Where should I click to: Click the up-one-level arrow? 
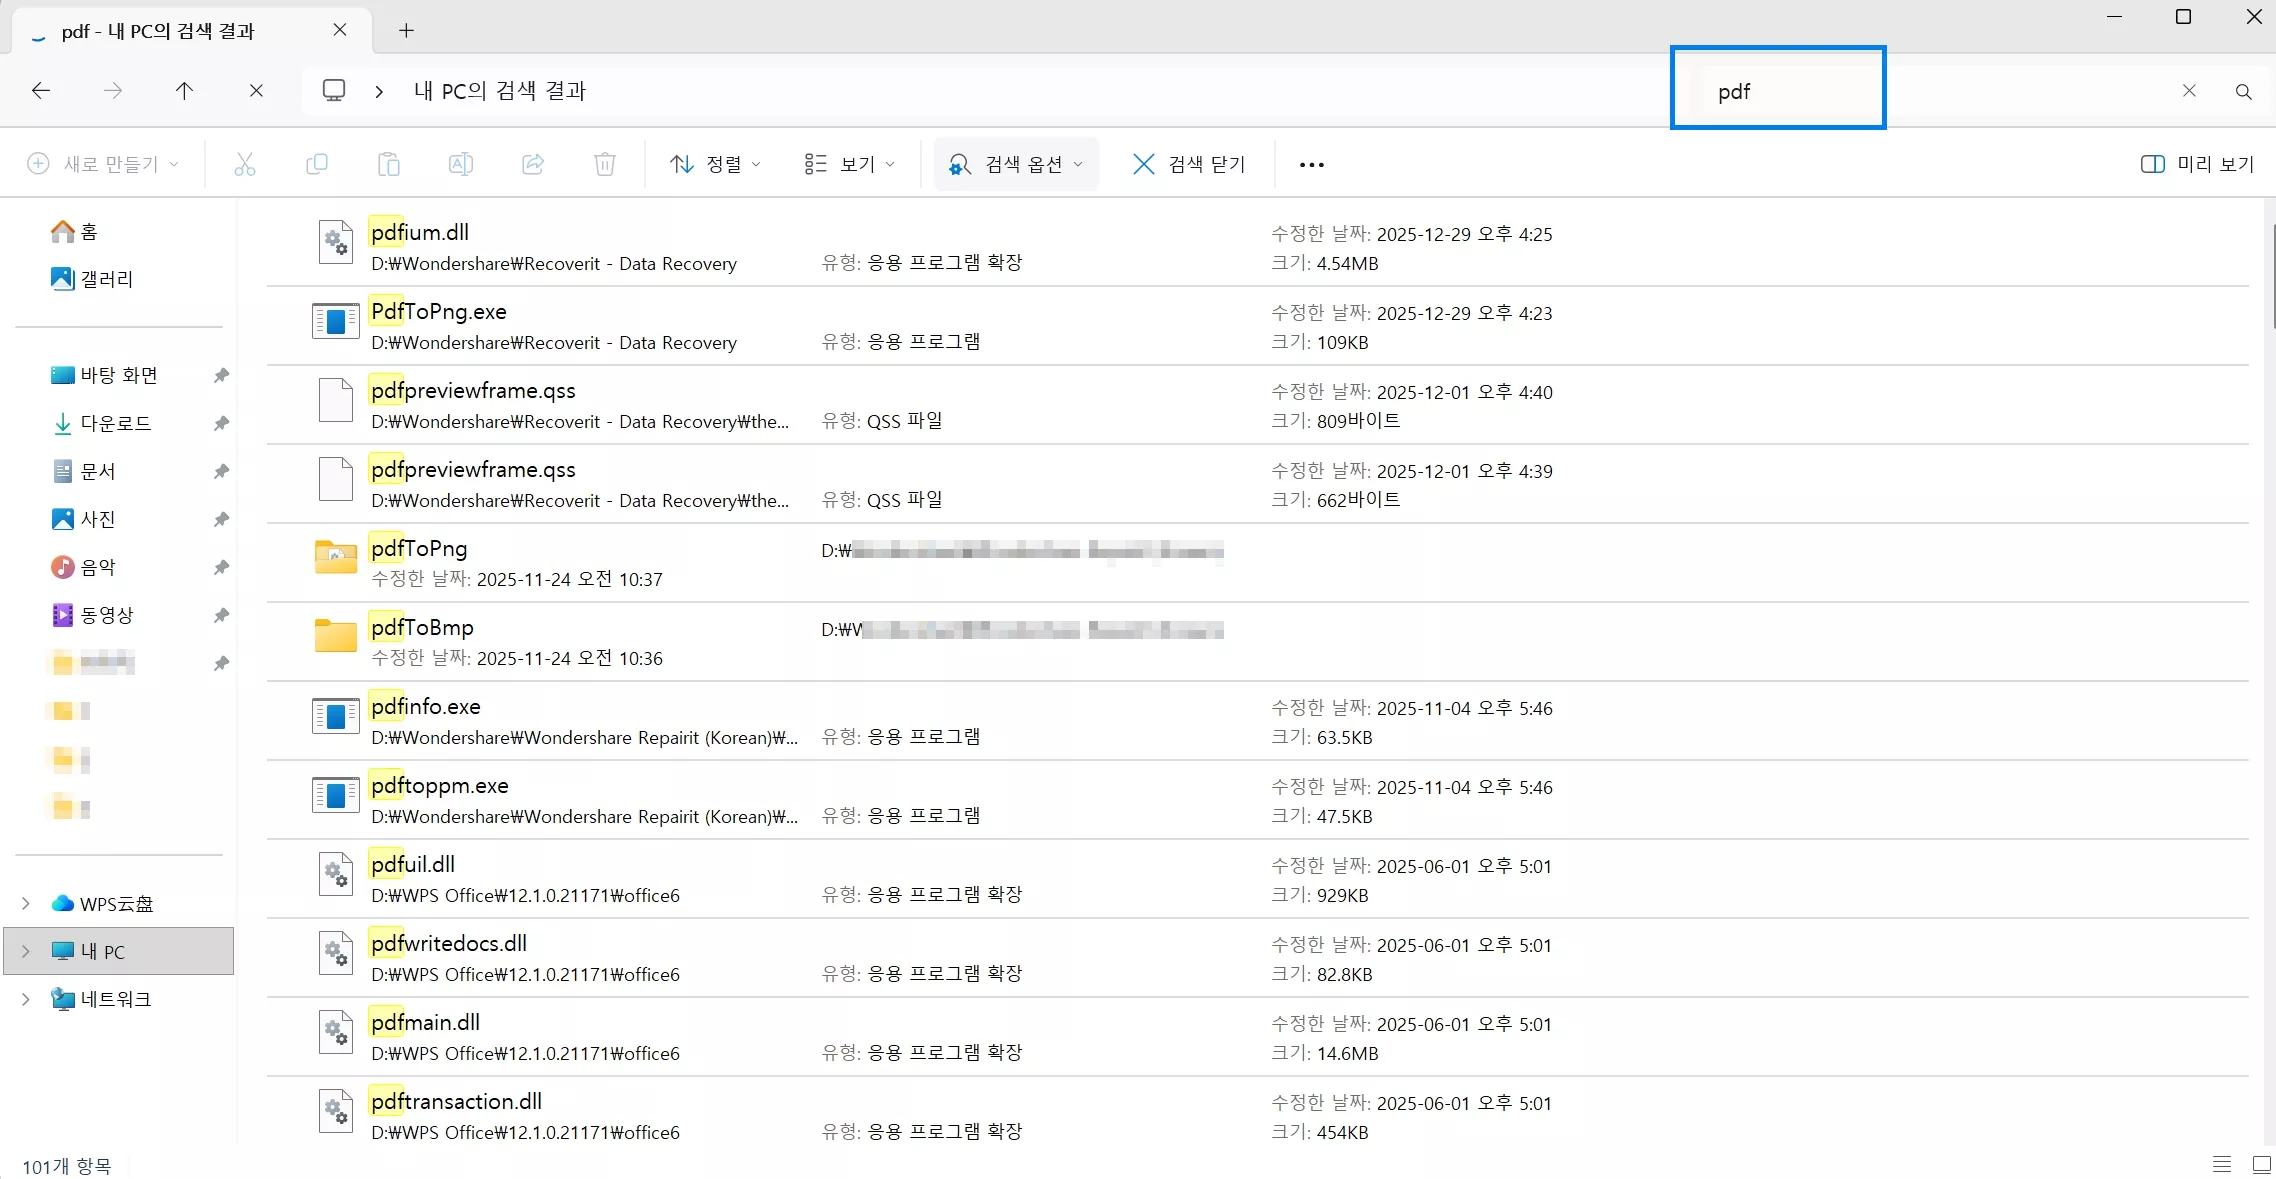pyautogui.click(x=184, y=91)
